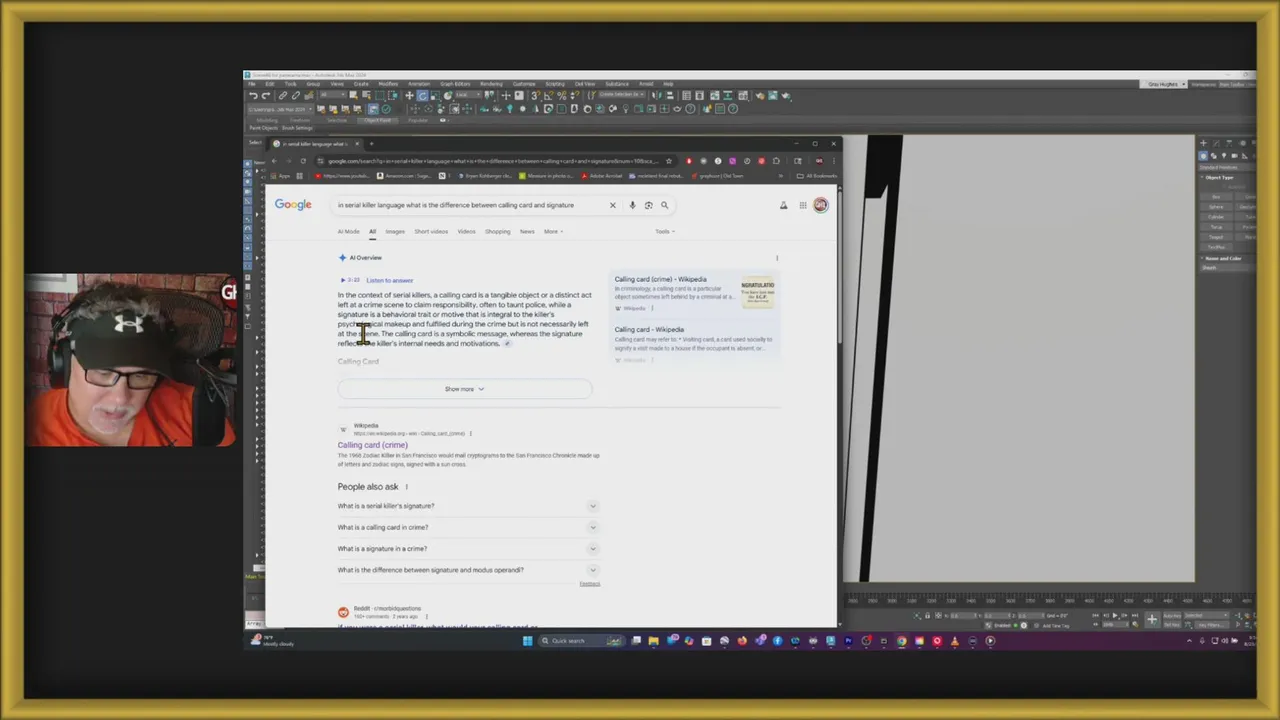
Task: Go back in Chrome
Action: [274, 160]
